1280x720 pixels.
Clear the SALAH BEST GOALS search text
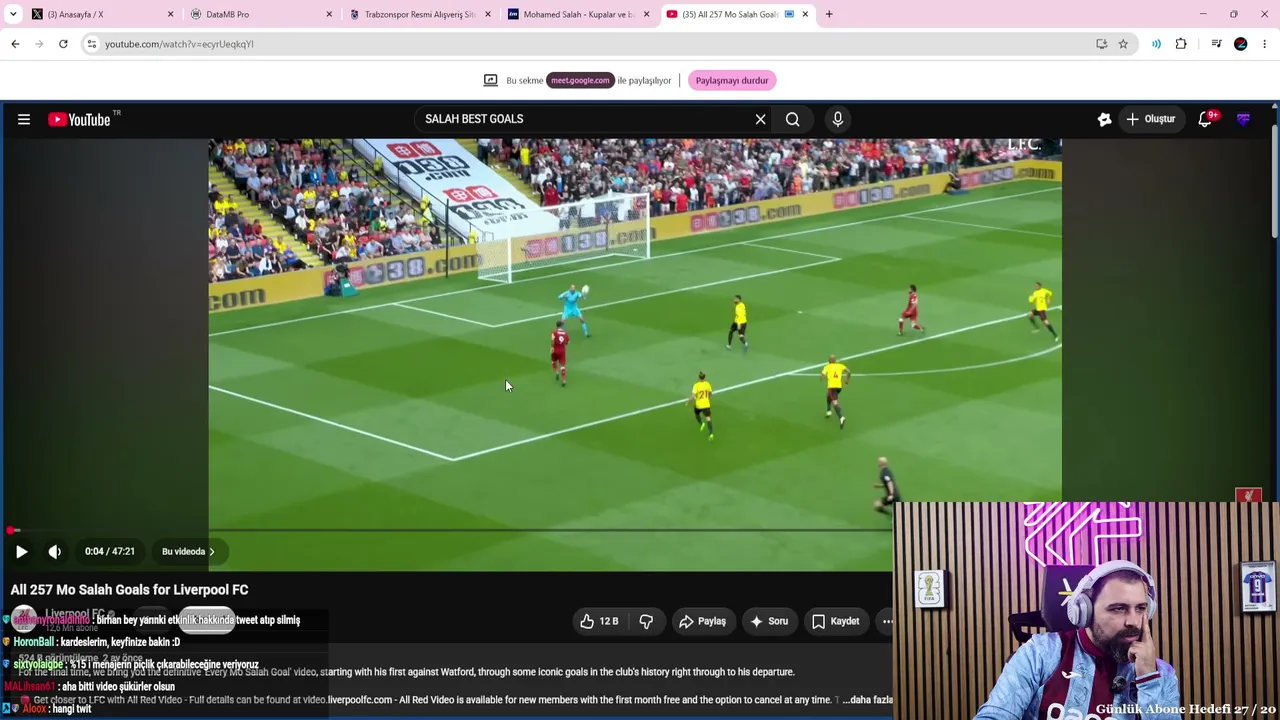click(x=760, y=119)
